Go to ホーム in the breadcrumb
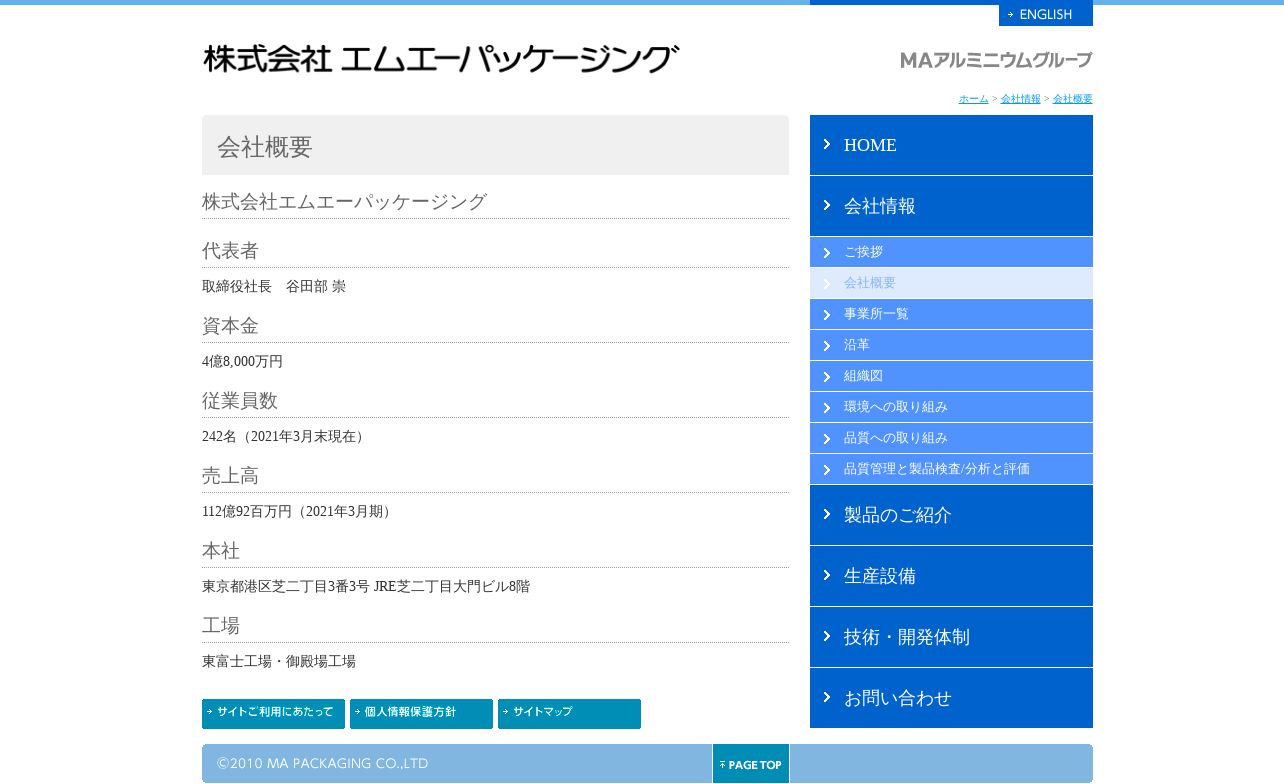 click(973, 99)
